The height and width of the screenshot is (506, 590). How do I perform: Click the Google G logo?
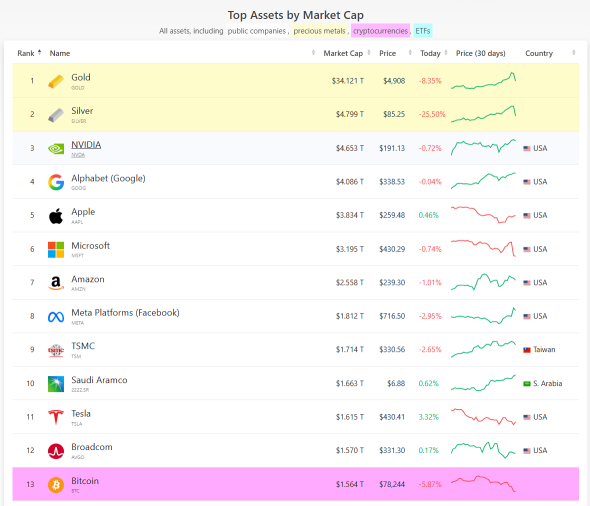[x=56, y=182]
